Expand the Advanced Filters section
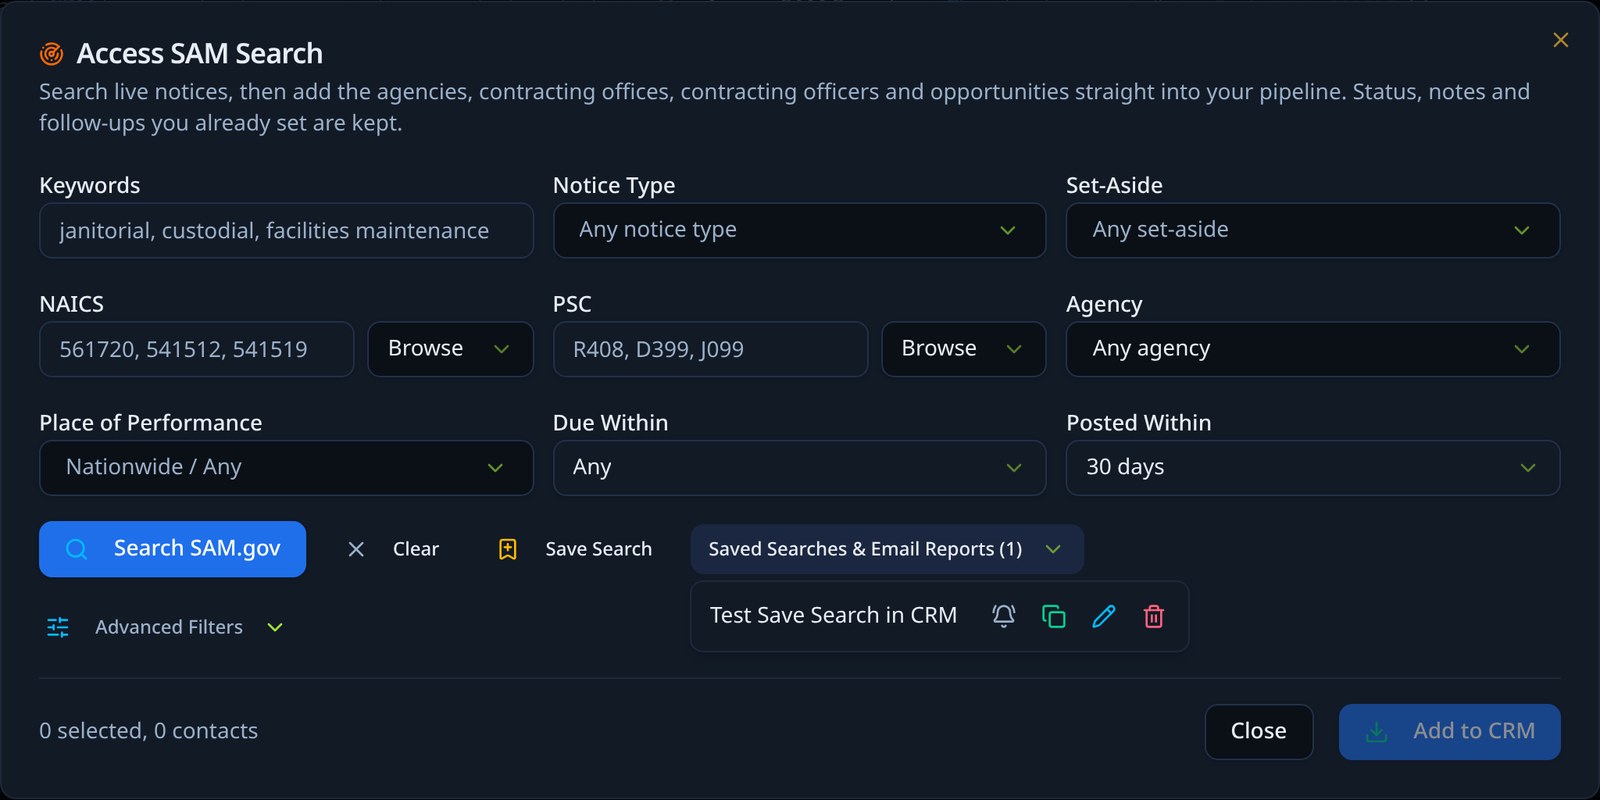 point(166,627)
